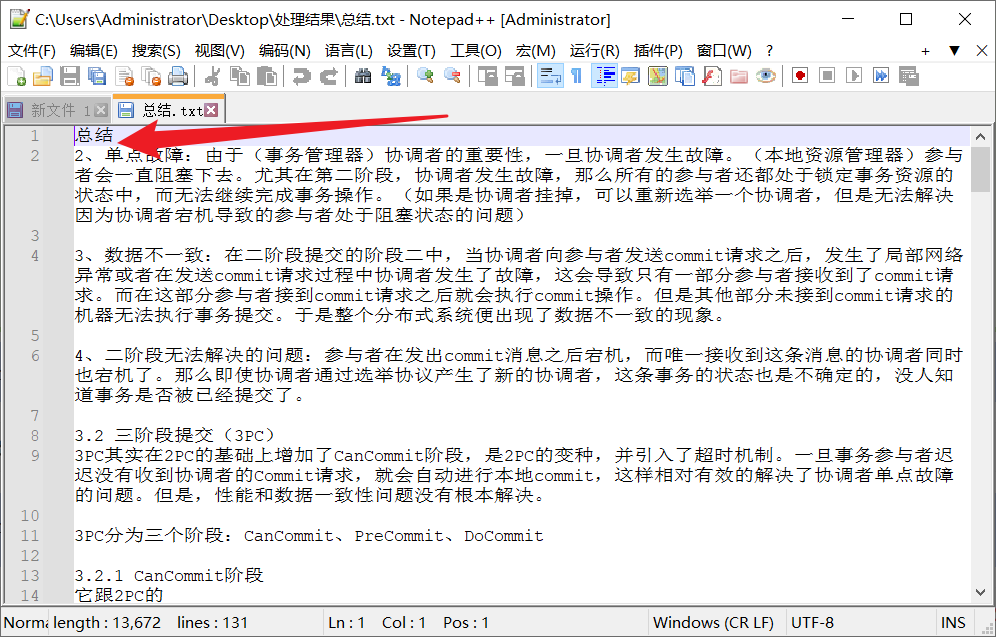Open the 工具(O) menu
This screenshot has height=637, width=996.
(x=476, y=51)
